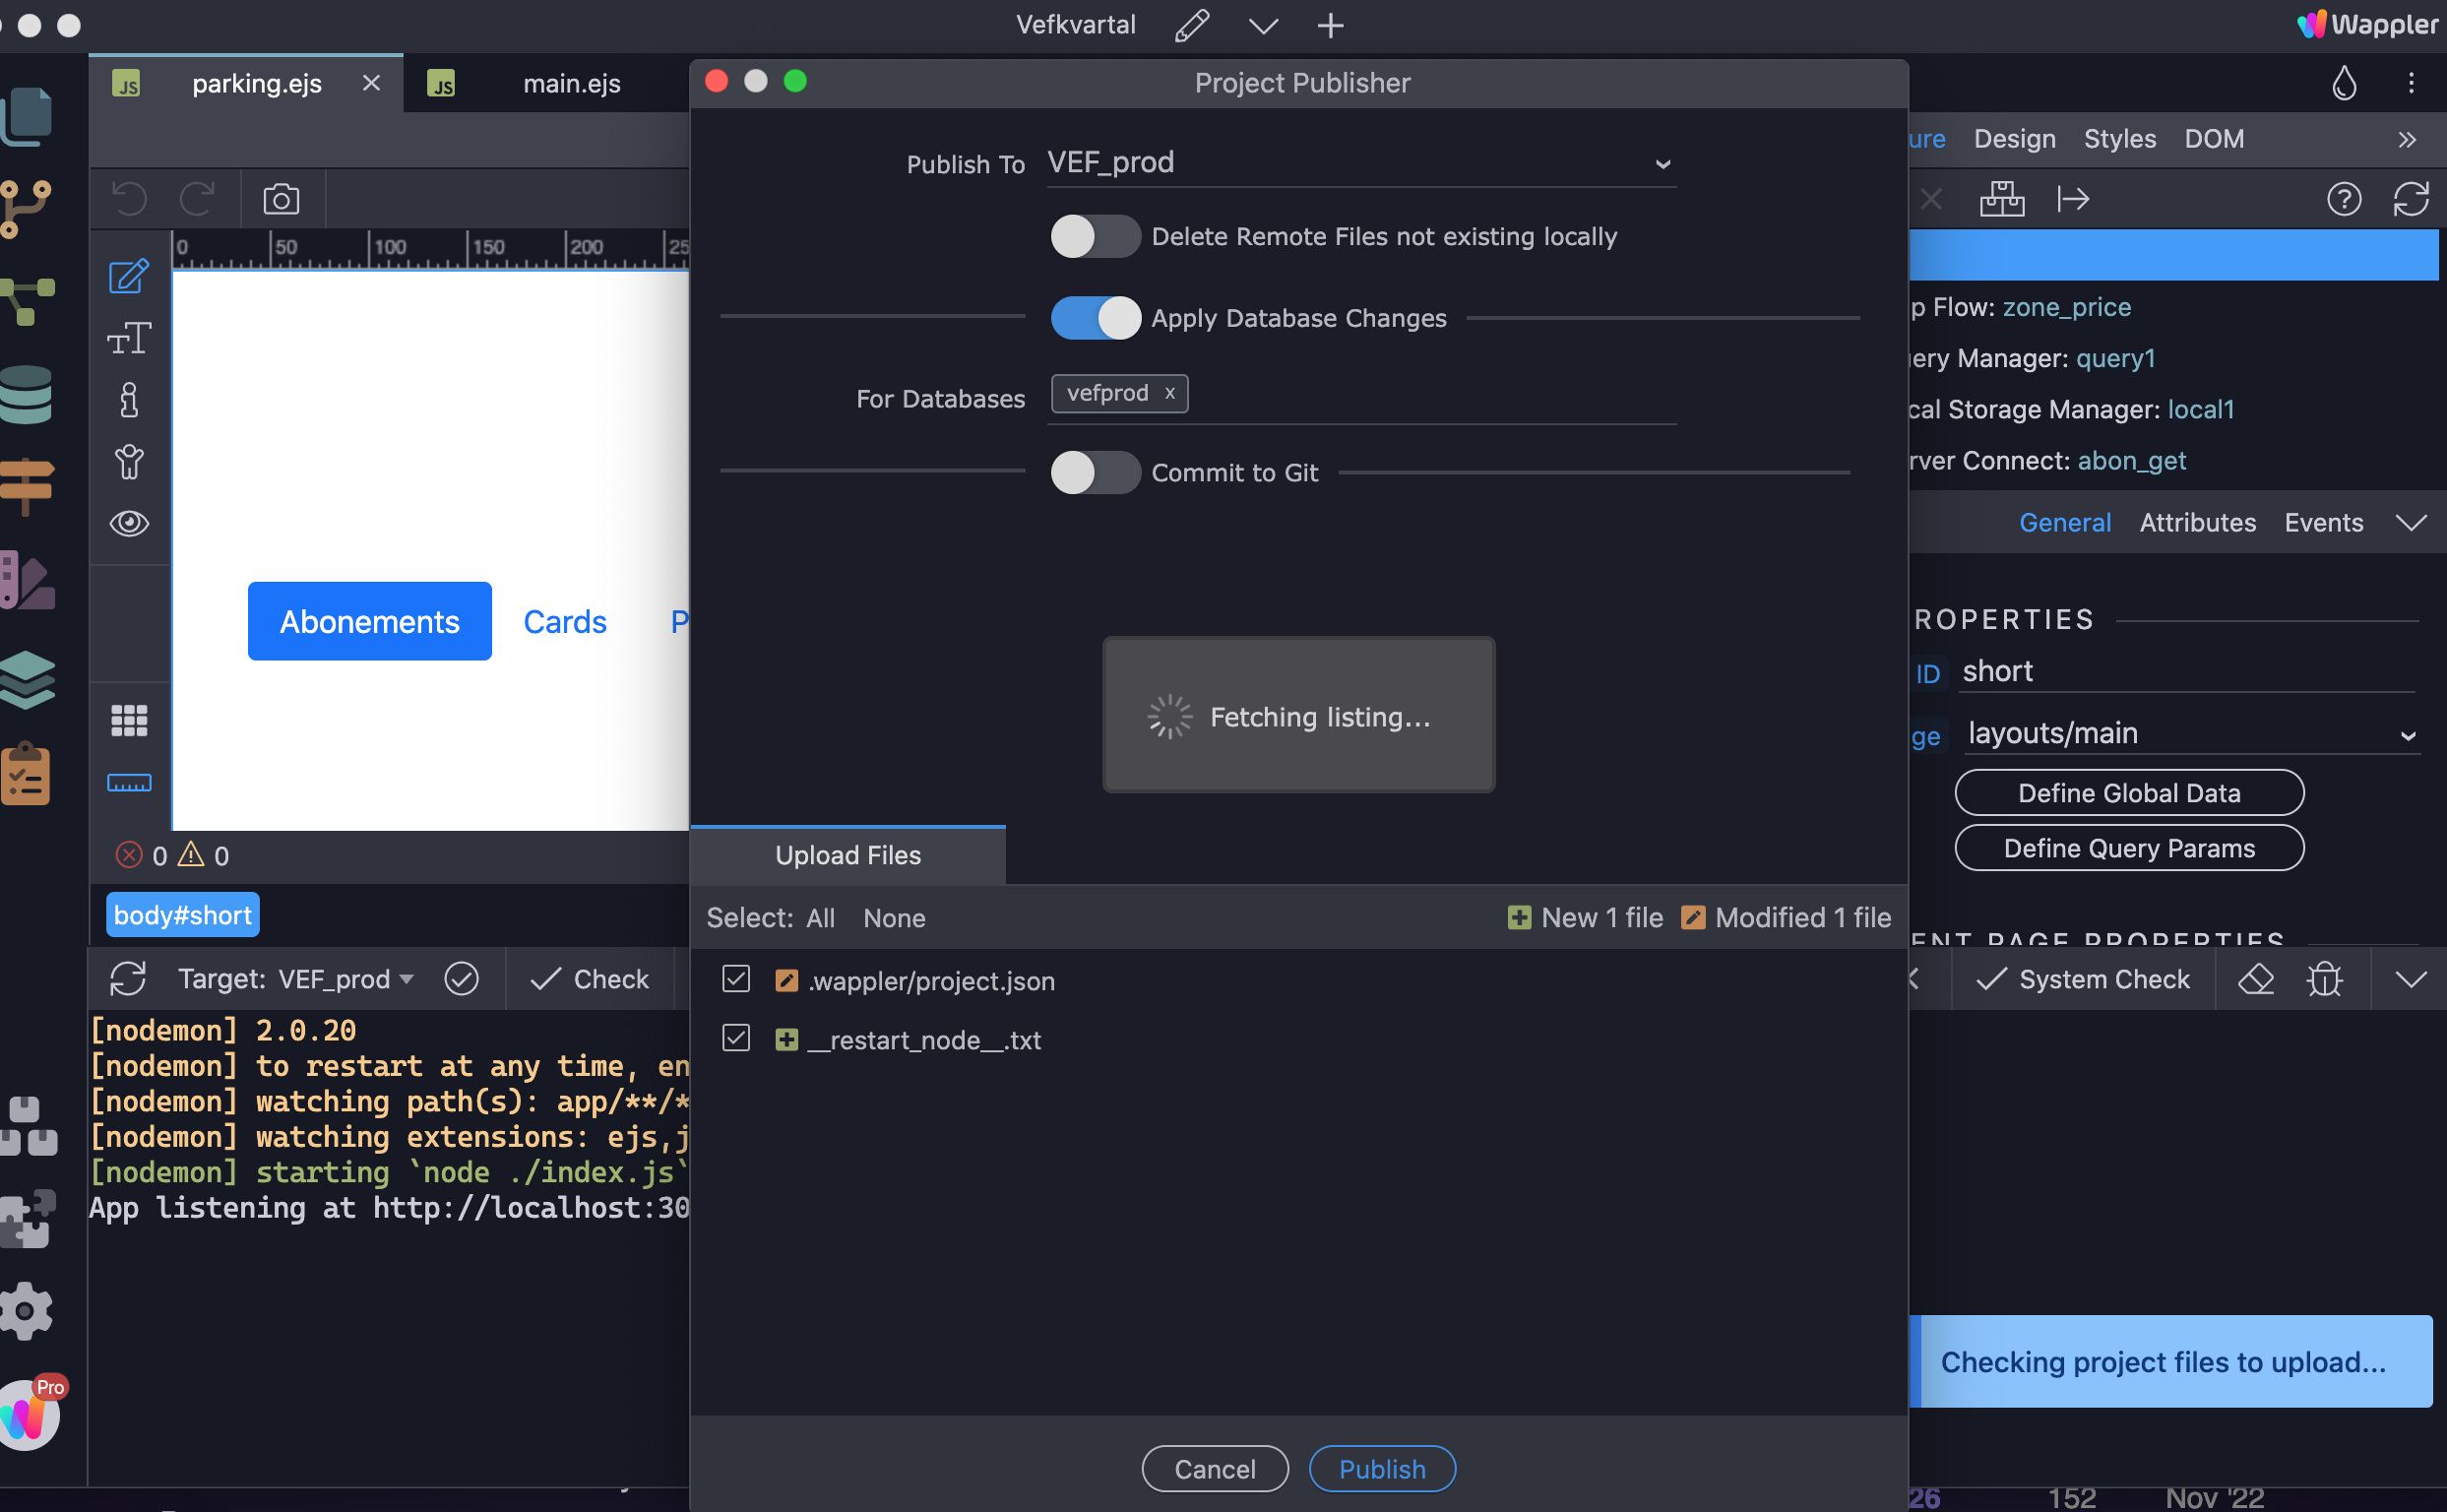The image size is (2447, 1512).
Task: Click the eraser clear icon in bottom bar
Action: click(x=2255, y=979)
